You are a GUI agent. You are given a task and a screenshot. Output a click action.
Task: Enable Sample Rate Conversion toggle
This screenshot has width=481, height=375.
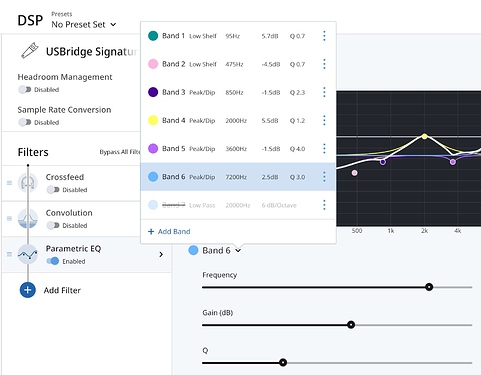tap(25, 122)
